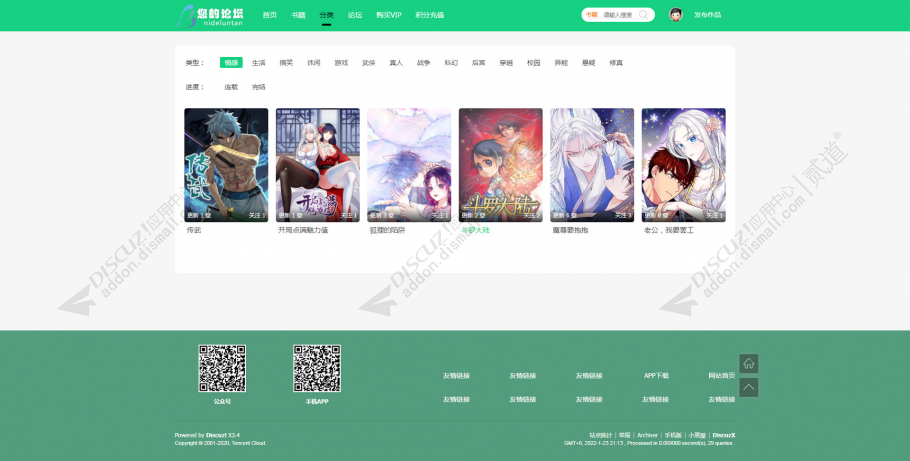Select the 异能 type filter

tap(561, 63)
